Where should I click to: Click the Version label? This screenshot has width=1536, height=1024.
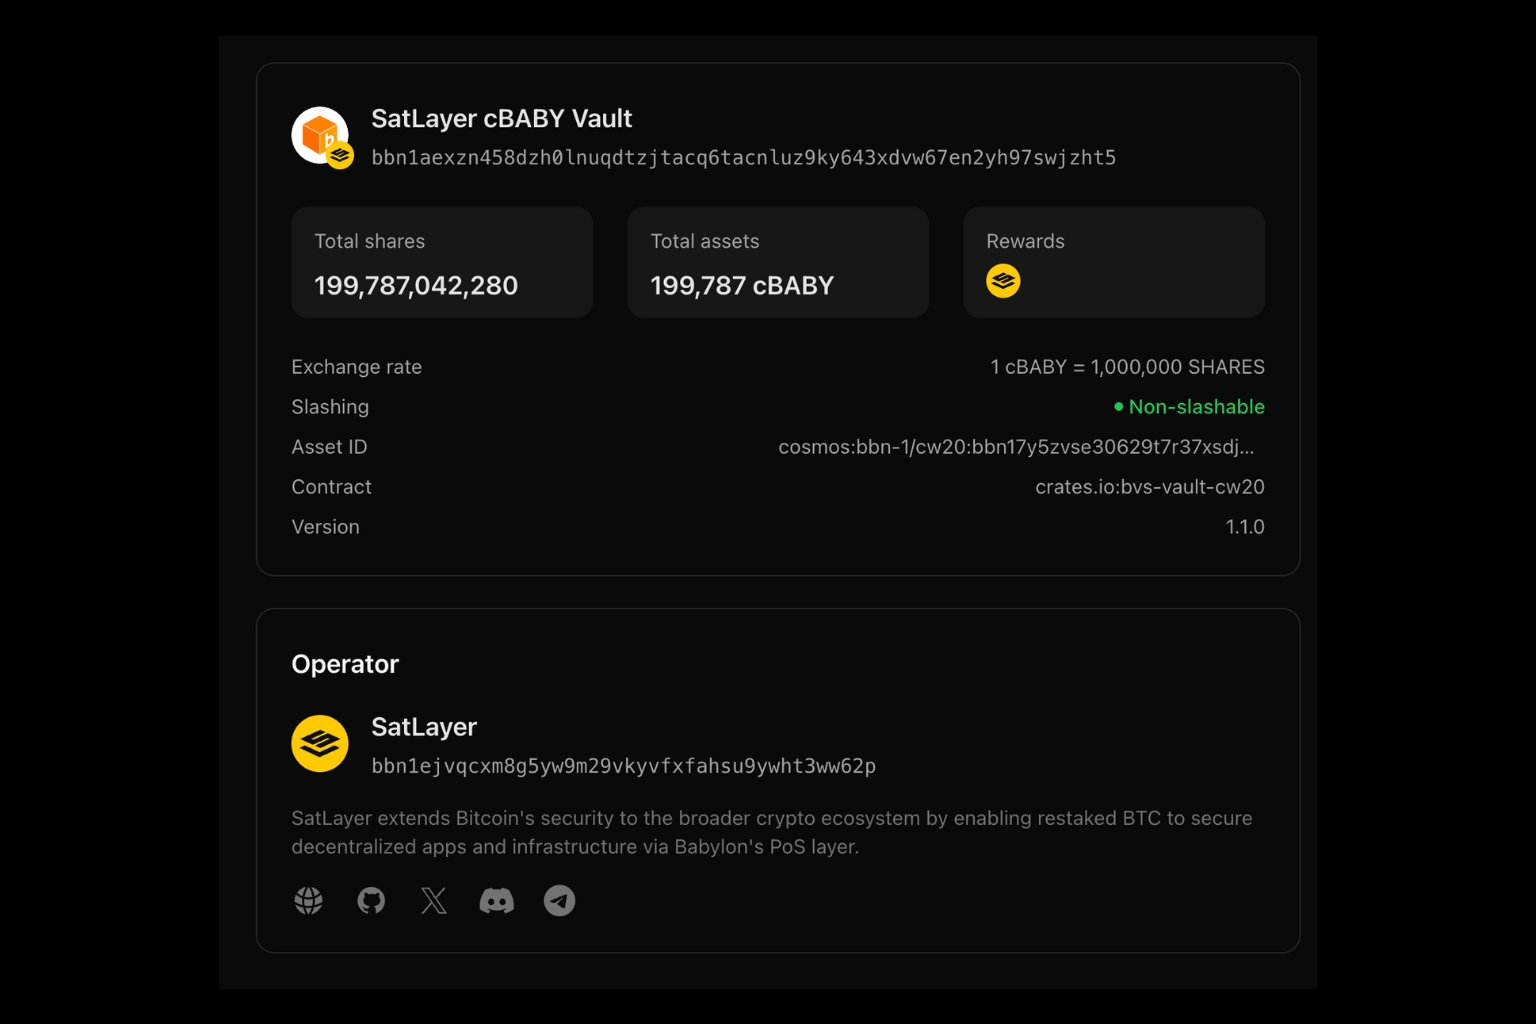click(325, 527)
